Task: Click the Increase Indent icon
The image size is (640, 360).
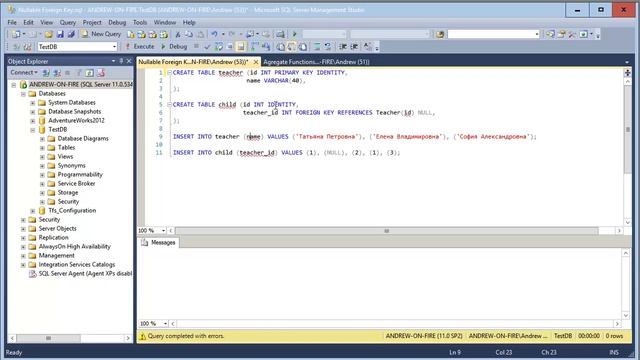Action: (354, 47)
